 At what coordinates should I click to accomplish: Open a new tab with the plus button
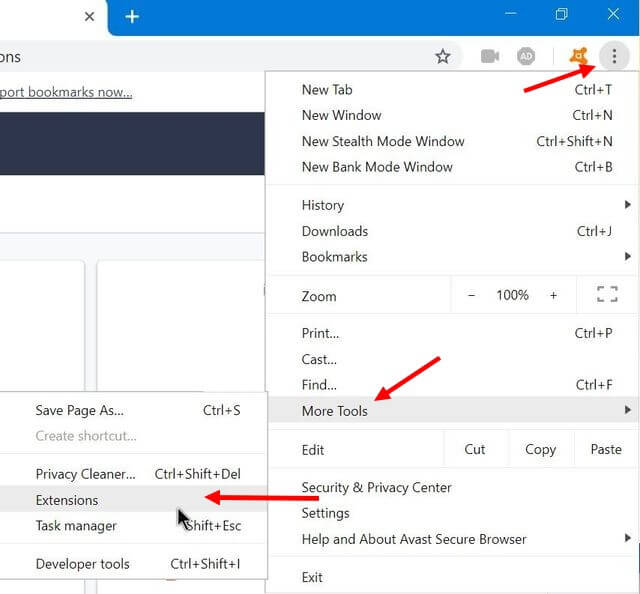(x=132, y=17)
